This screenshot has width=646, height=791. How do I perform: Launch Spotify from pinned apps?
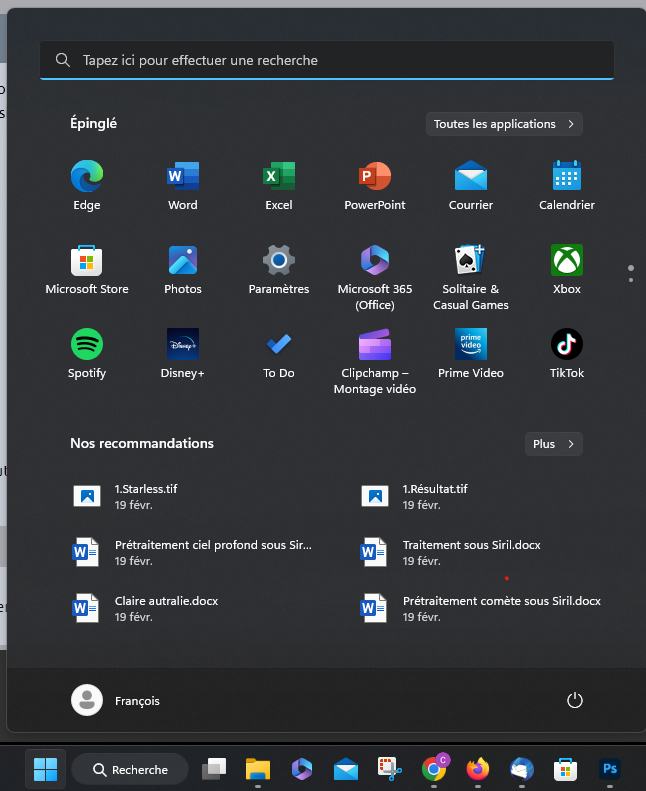click(x=87, y=354)
